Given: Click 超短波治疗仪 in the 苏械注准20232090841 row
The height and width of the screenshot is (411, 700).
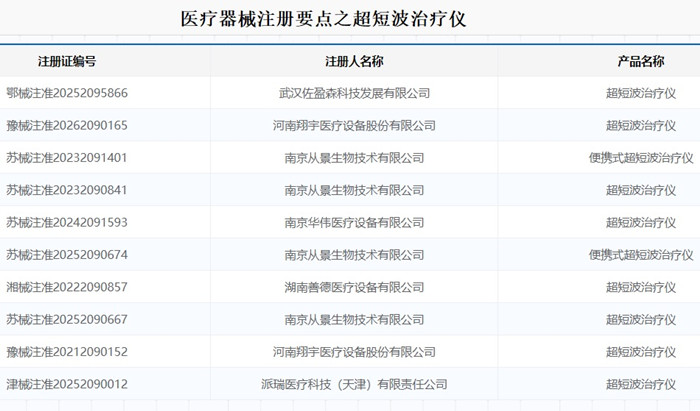Looking at the screenshot, I should point(641,190).
